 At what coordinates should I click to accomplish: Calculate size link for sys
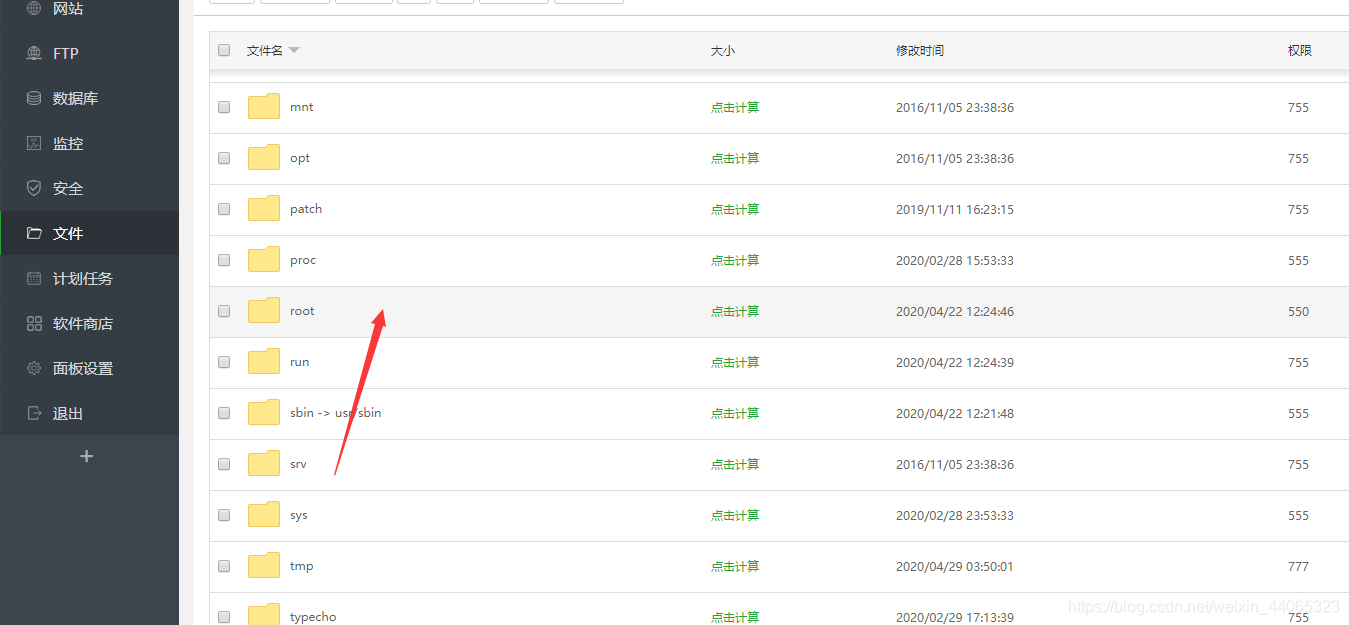tap(735, 515)
